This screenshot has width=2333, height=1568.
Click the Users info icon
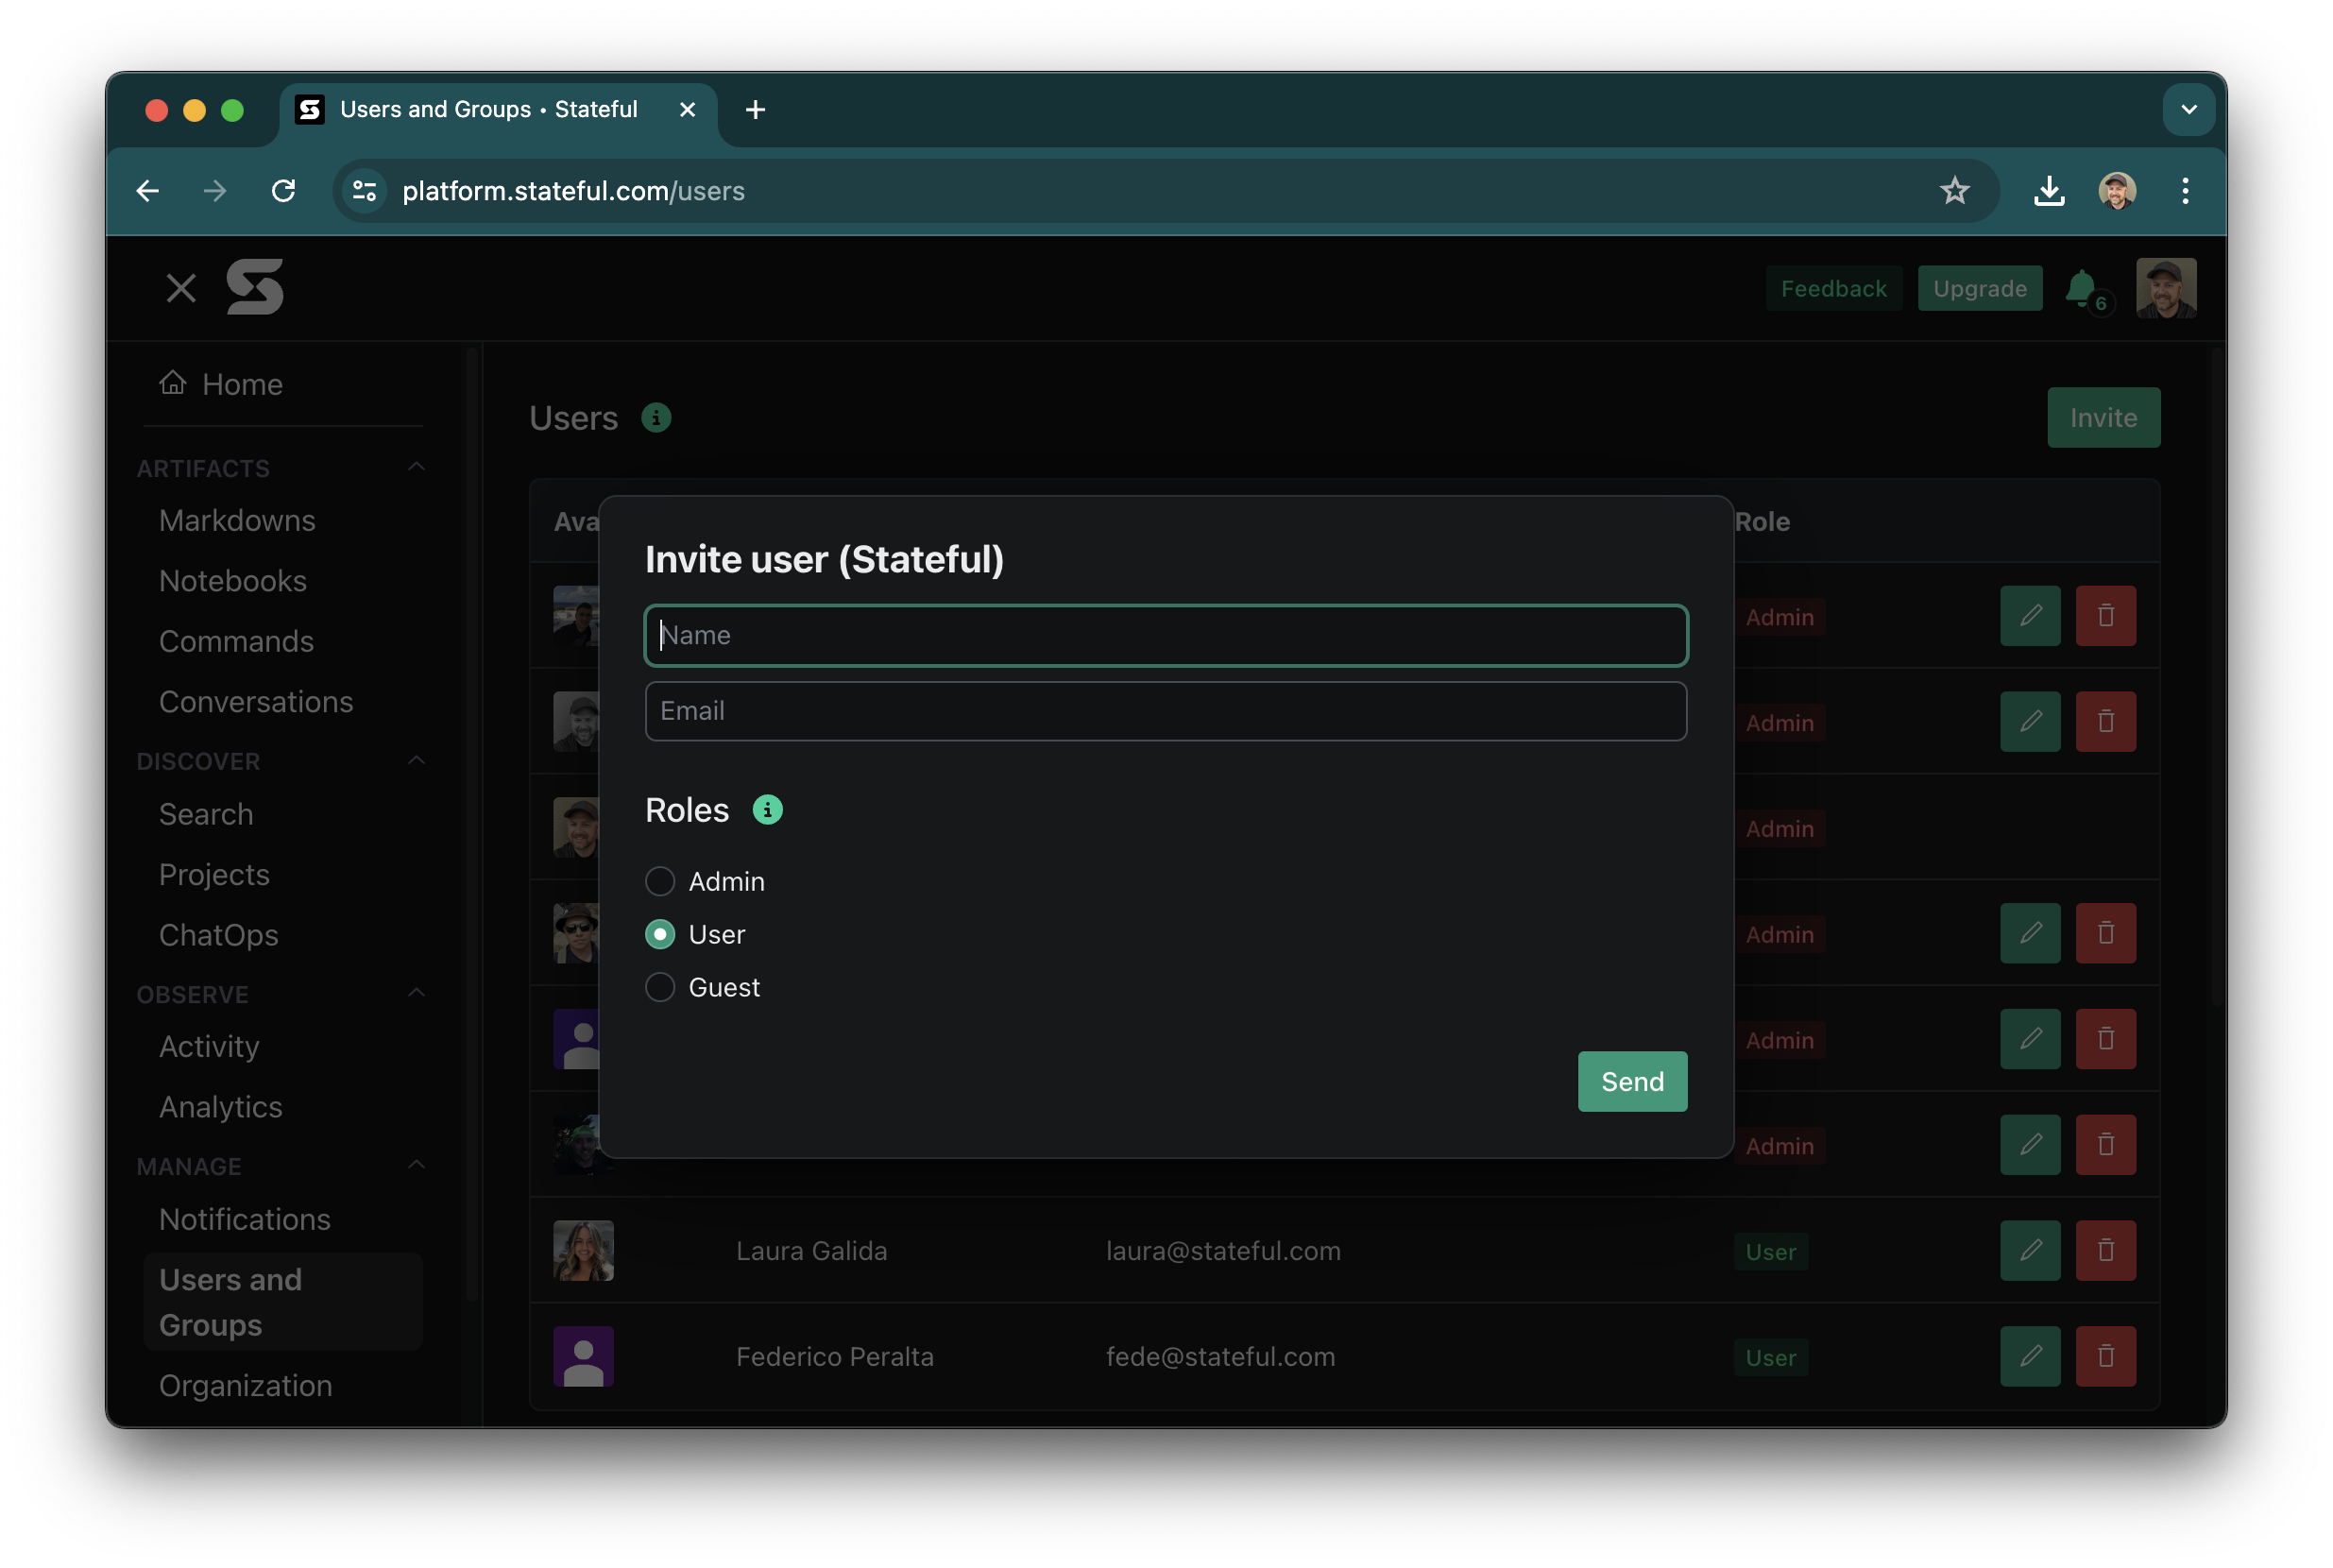click(x=656, y=418)
